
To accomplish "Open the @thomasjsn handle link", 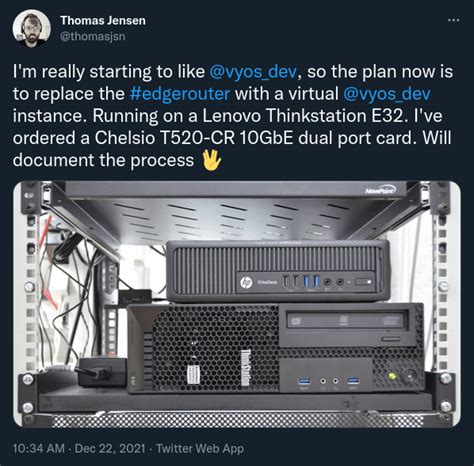I will coord(93,36).
